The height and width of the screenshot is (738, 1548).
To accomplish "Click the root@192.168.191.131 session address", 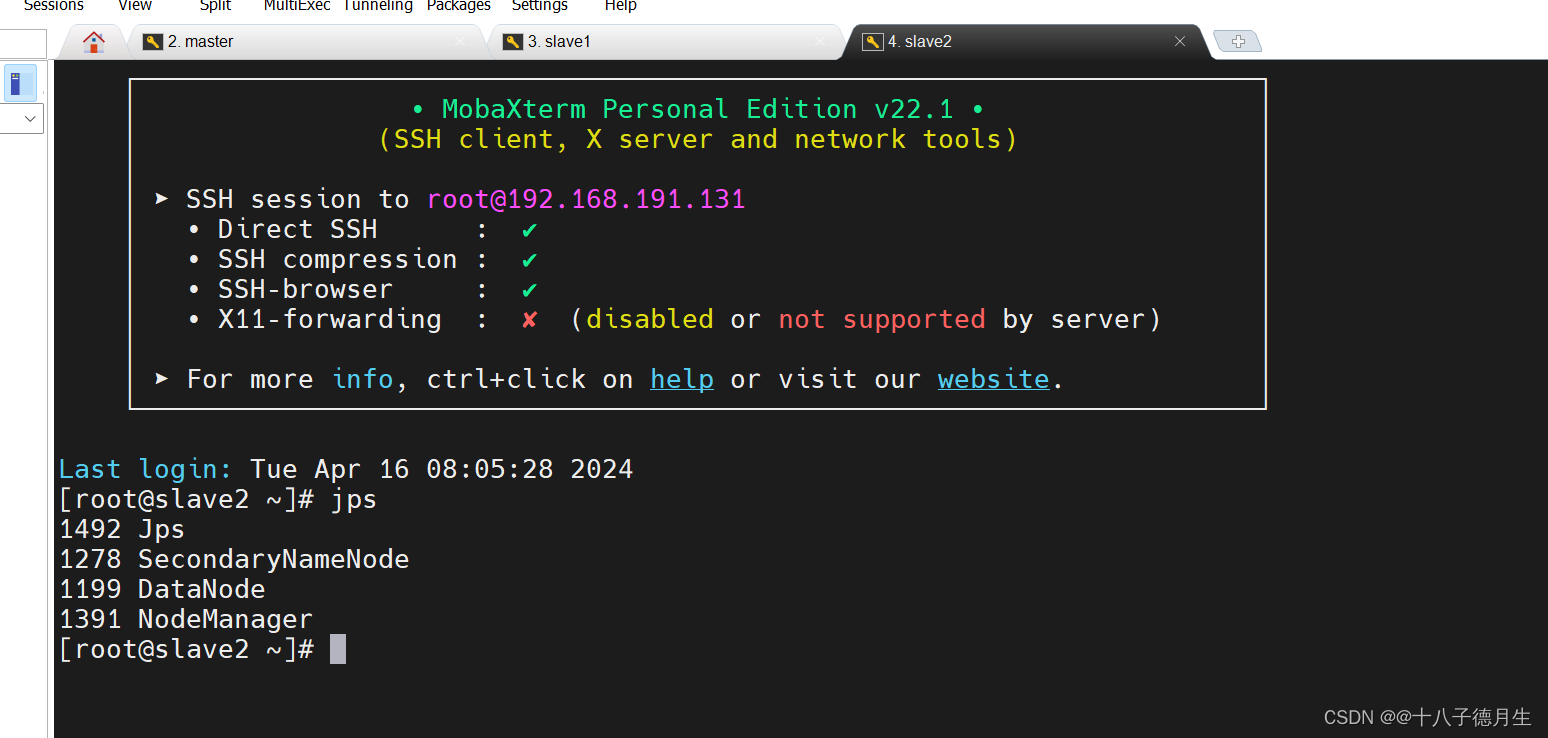I will tap(586, 199).
